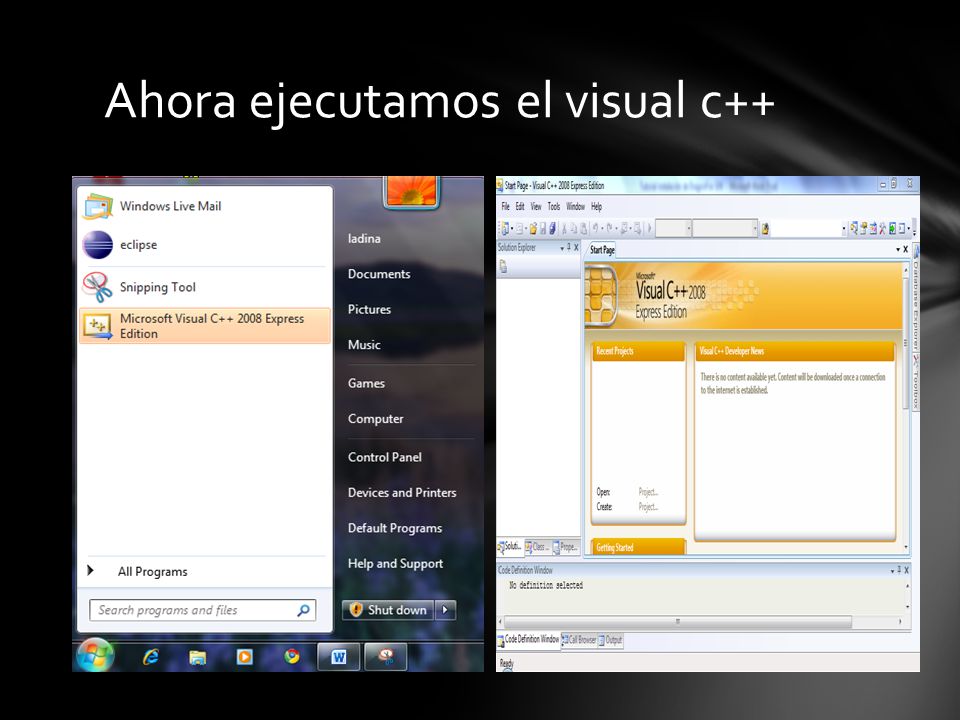Click the search magnifier icon in Start menu
960x720 pixels.
[303, 610]
